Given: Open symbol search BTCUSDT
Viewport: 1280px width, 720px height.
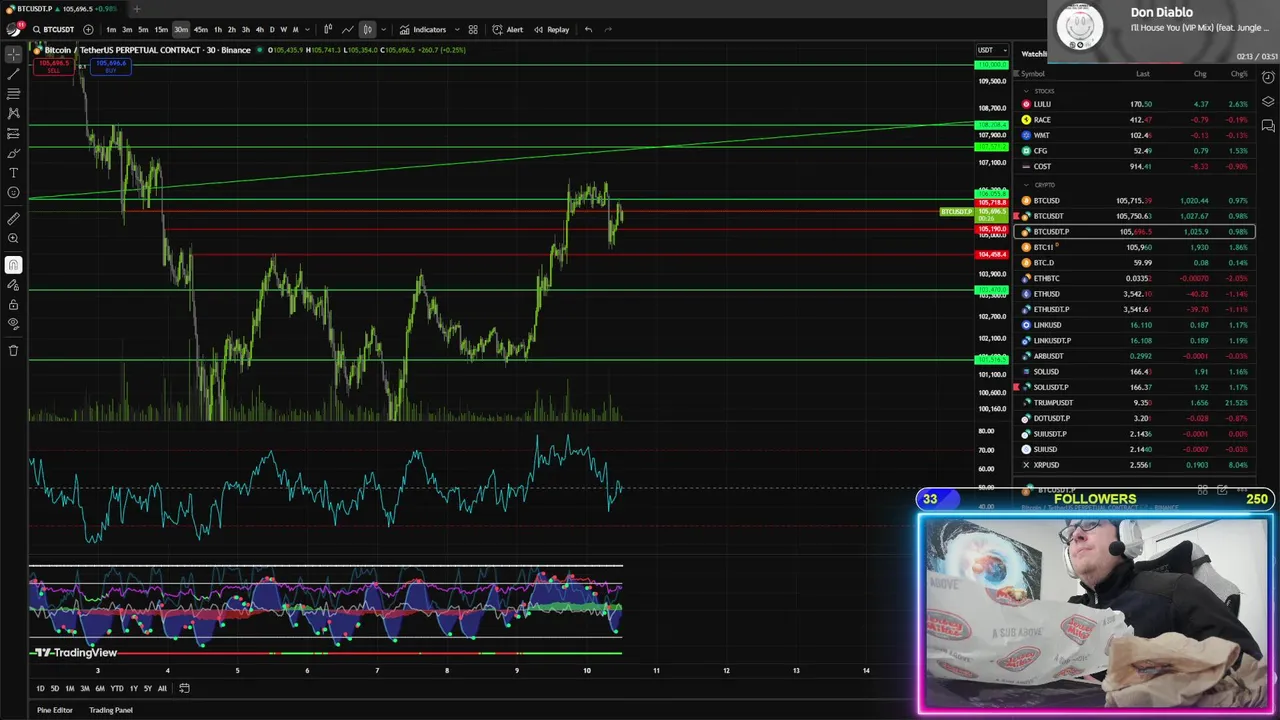Looking at the screenshot, I should click(x=53, y=29).
